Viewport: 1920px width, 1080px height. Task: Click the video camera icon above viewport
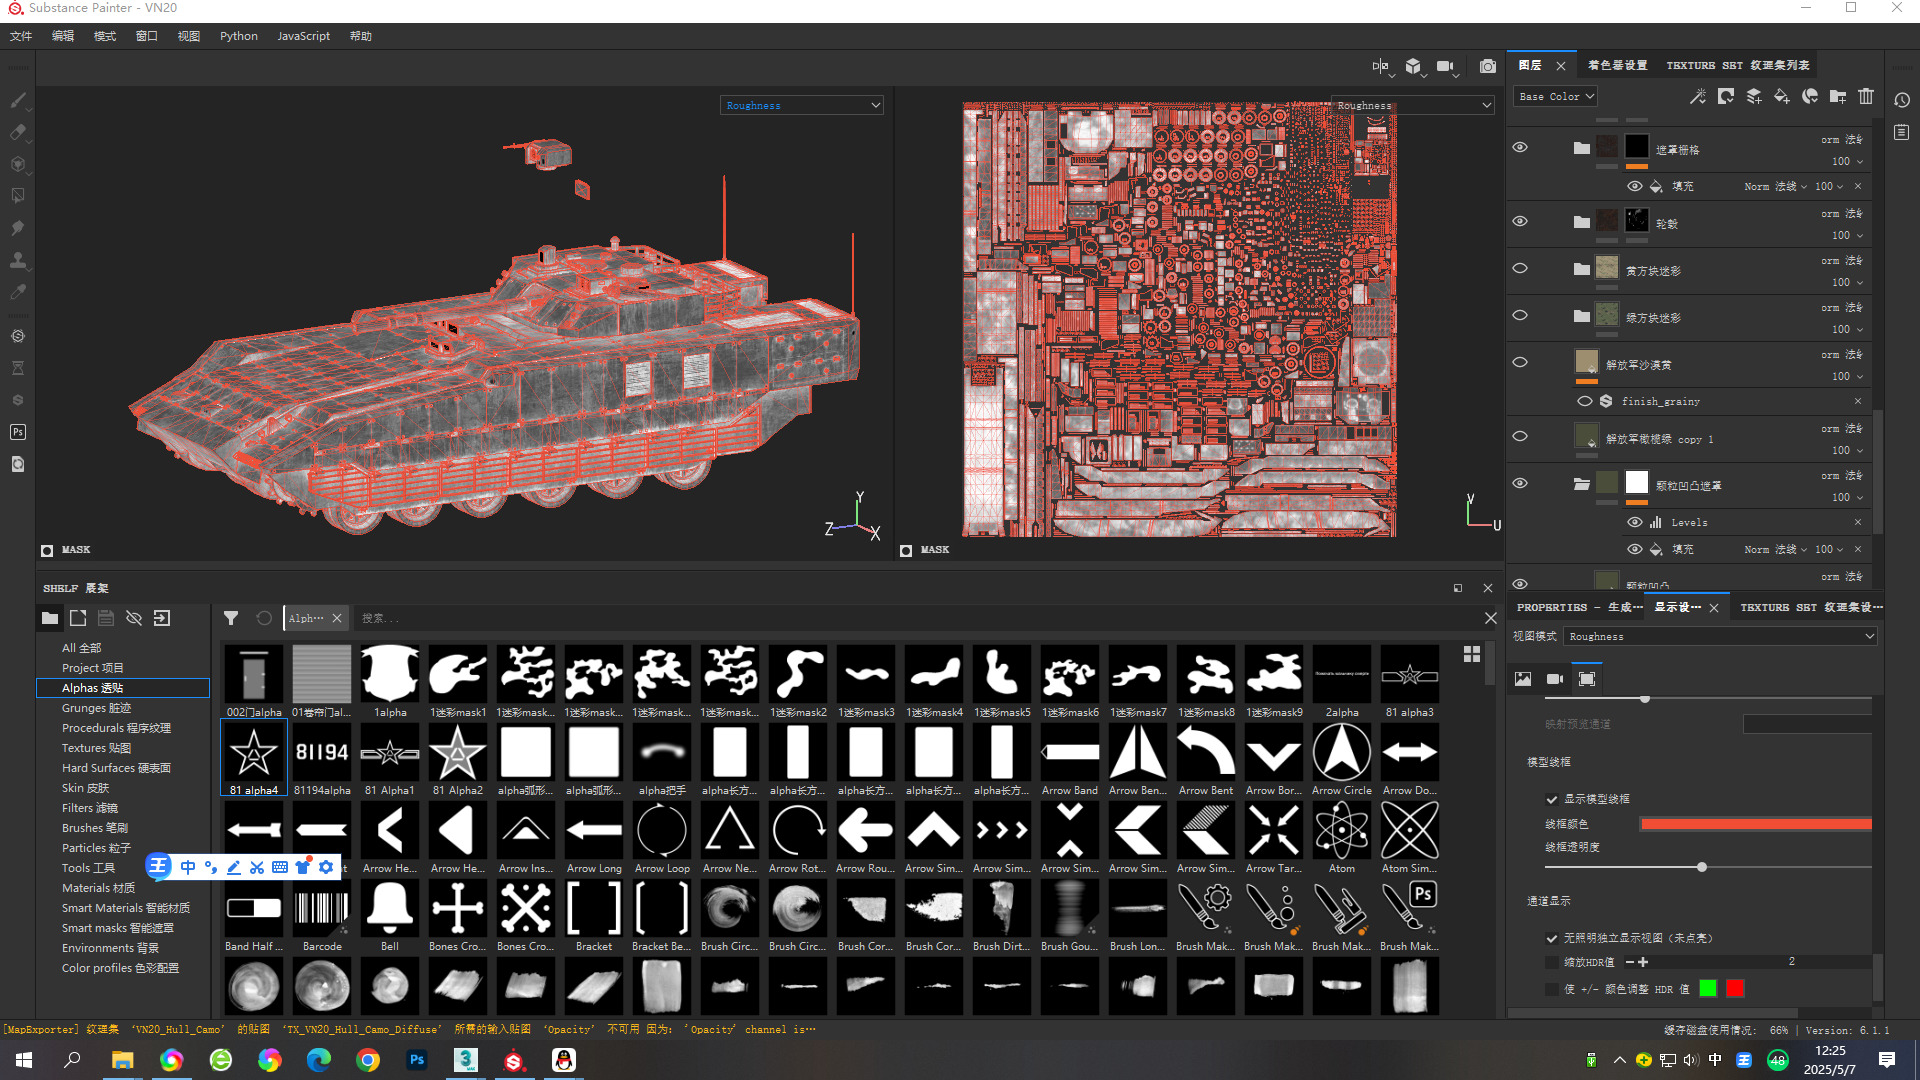pyautogui.click(x=1445, y=66)
